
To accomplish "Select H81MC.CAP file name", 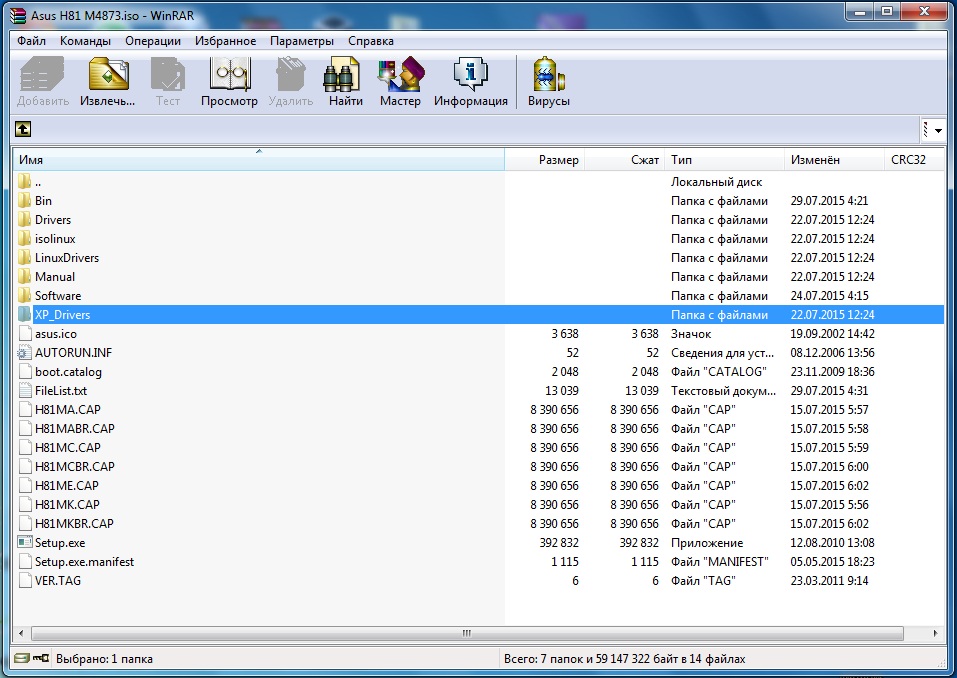I will (68, 447).
